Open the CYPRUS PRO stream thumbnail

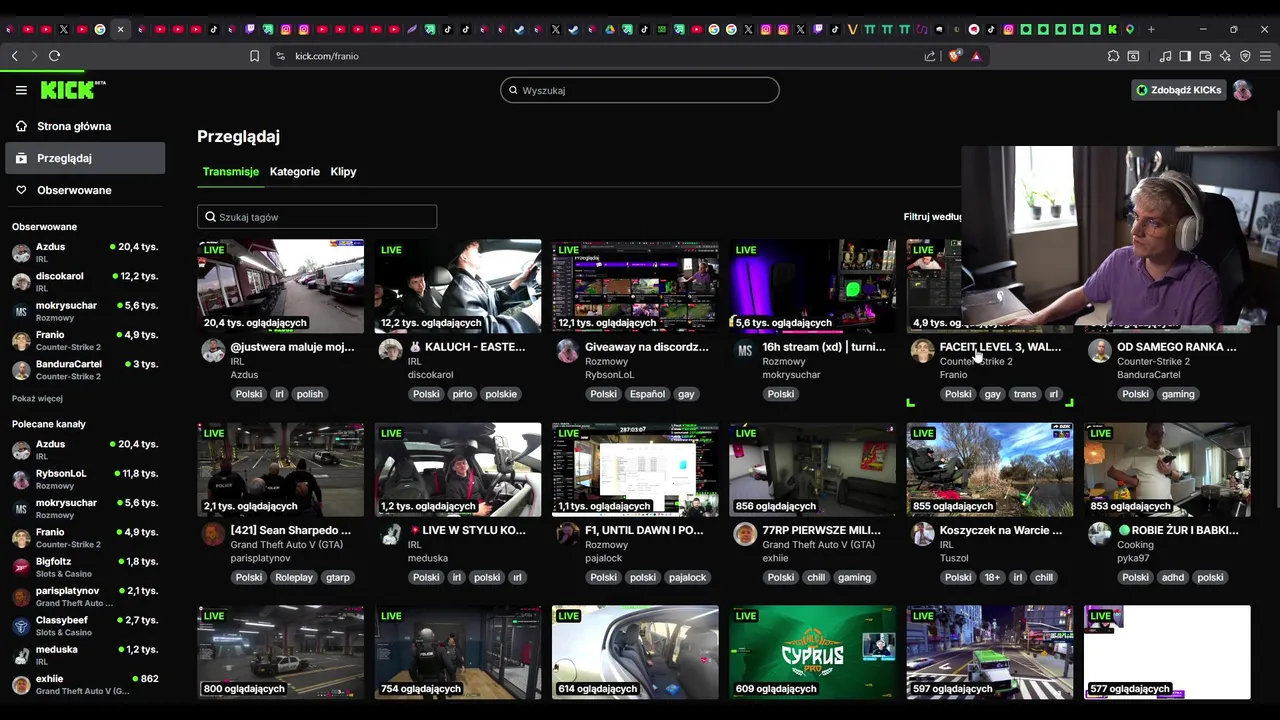(x=813, y=652)
